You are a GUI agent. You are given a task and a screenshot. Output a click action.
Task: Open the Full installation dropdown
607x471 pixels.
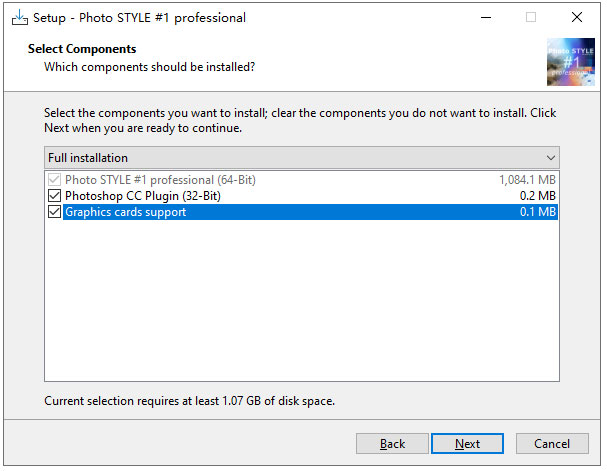(302, 158)
